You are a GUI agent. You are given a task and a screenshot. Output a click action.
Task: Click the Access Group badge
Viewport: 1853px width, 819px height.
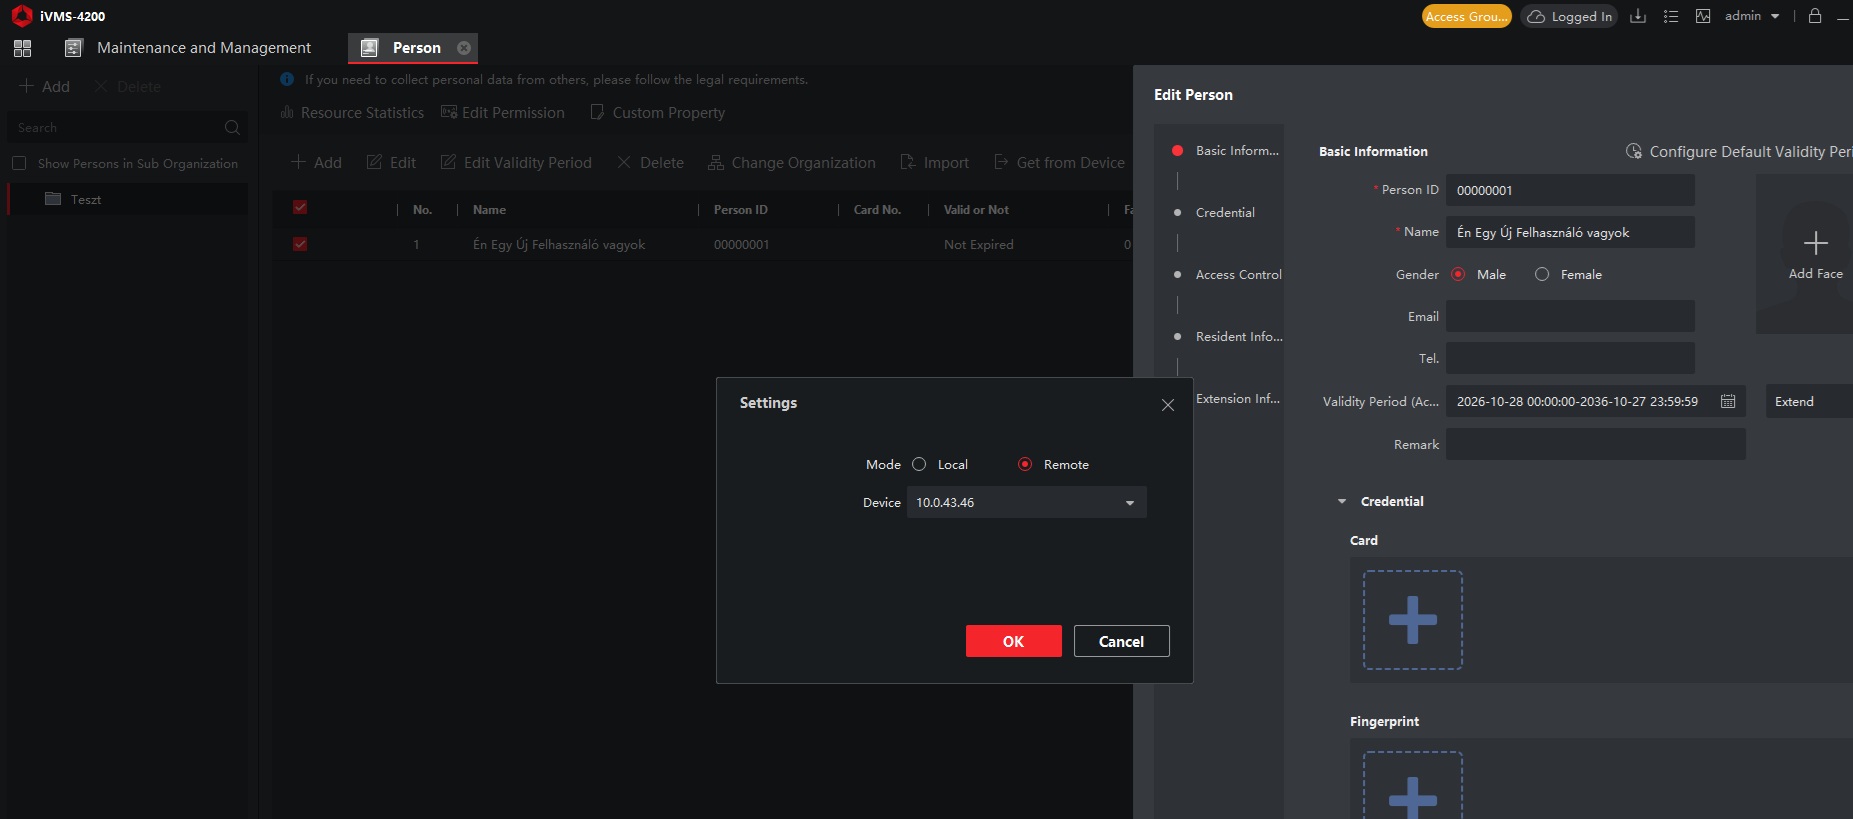pos(1467,16)
